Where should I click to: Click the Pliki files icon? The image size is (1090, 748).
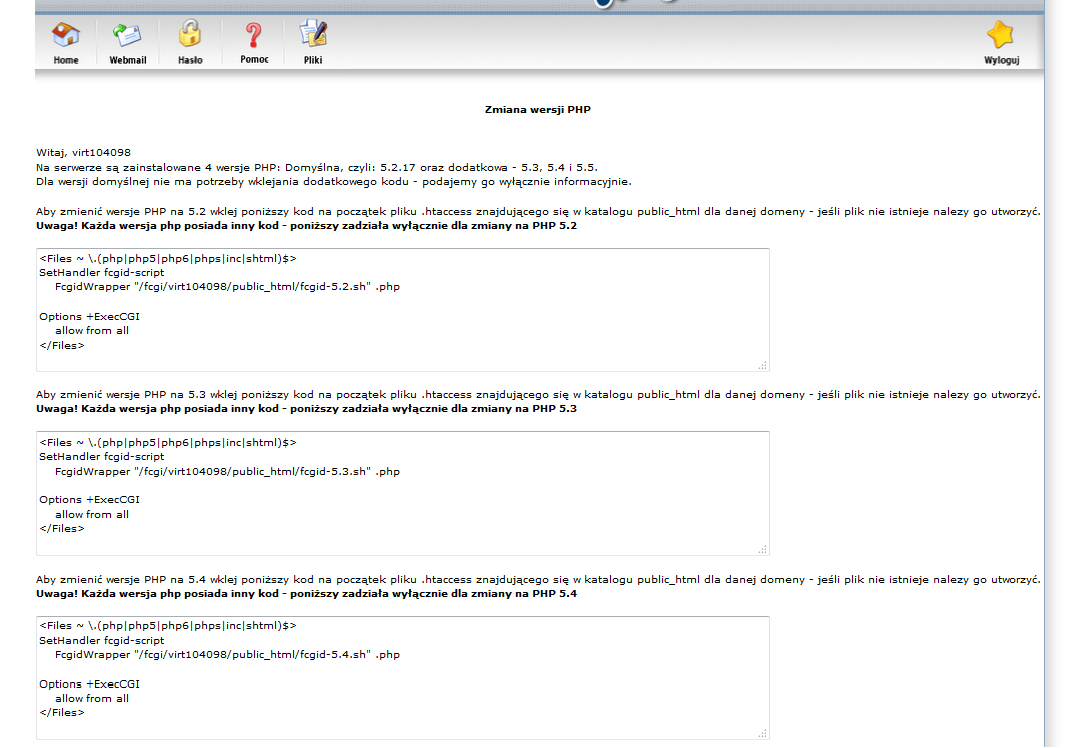coord(313,33)
